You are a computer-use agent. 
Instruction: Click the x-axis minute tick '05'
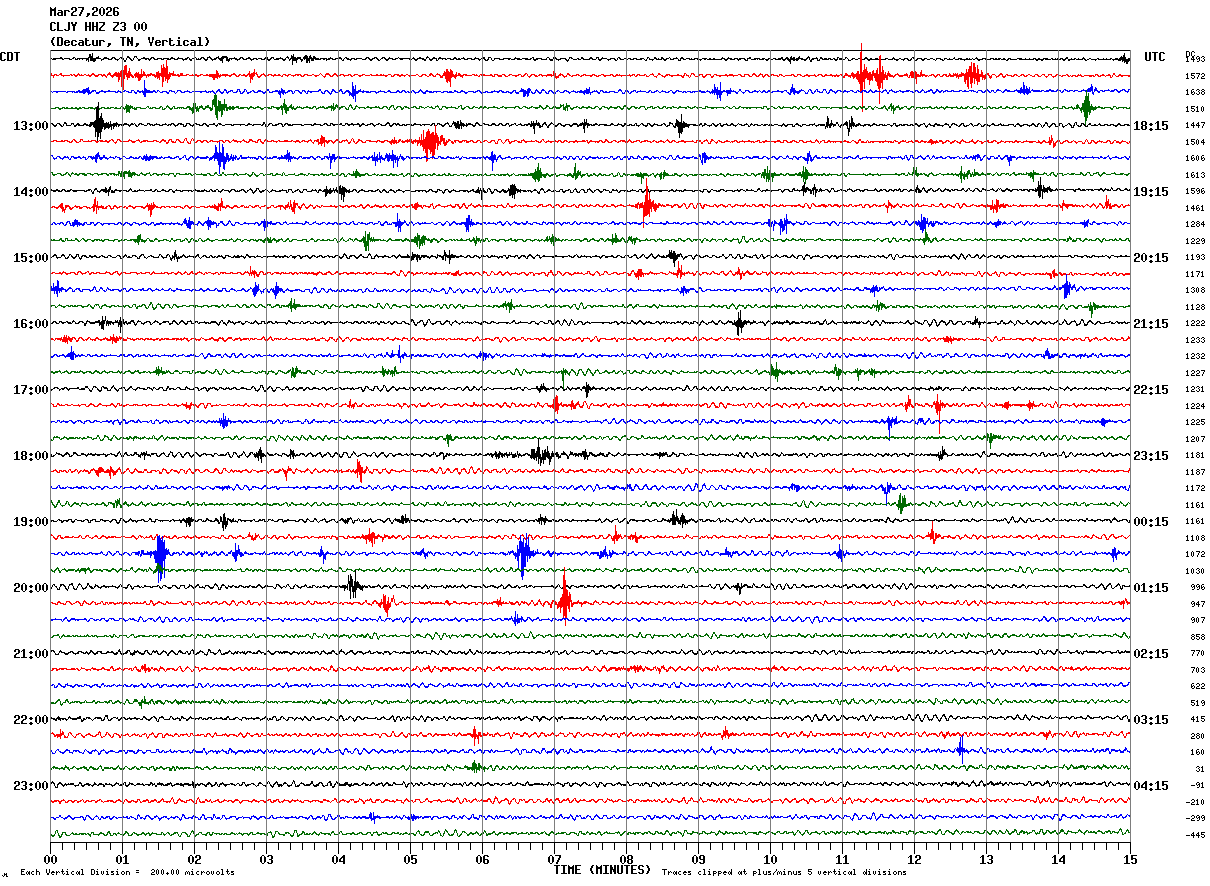410,859
